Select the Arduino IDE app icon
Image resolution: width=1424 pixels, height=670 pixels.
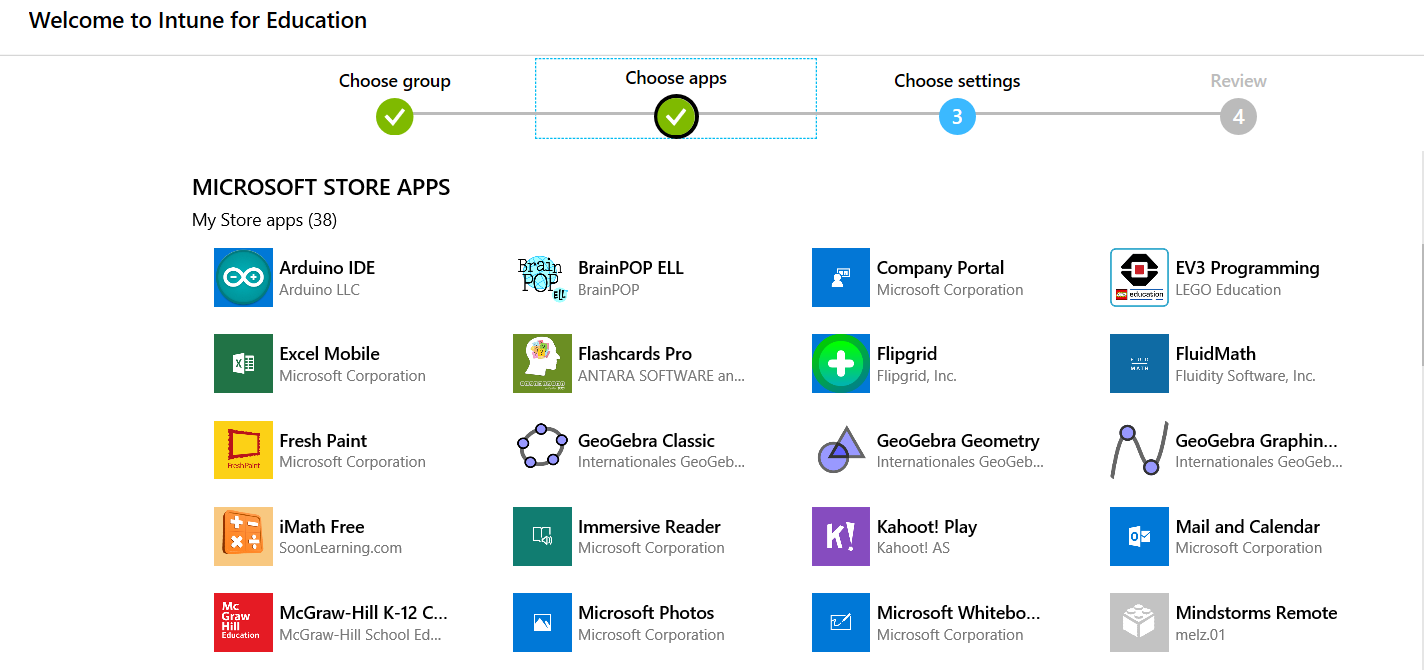tap(243, 277)
